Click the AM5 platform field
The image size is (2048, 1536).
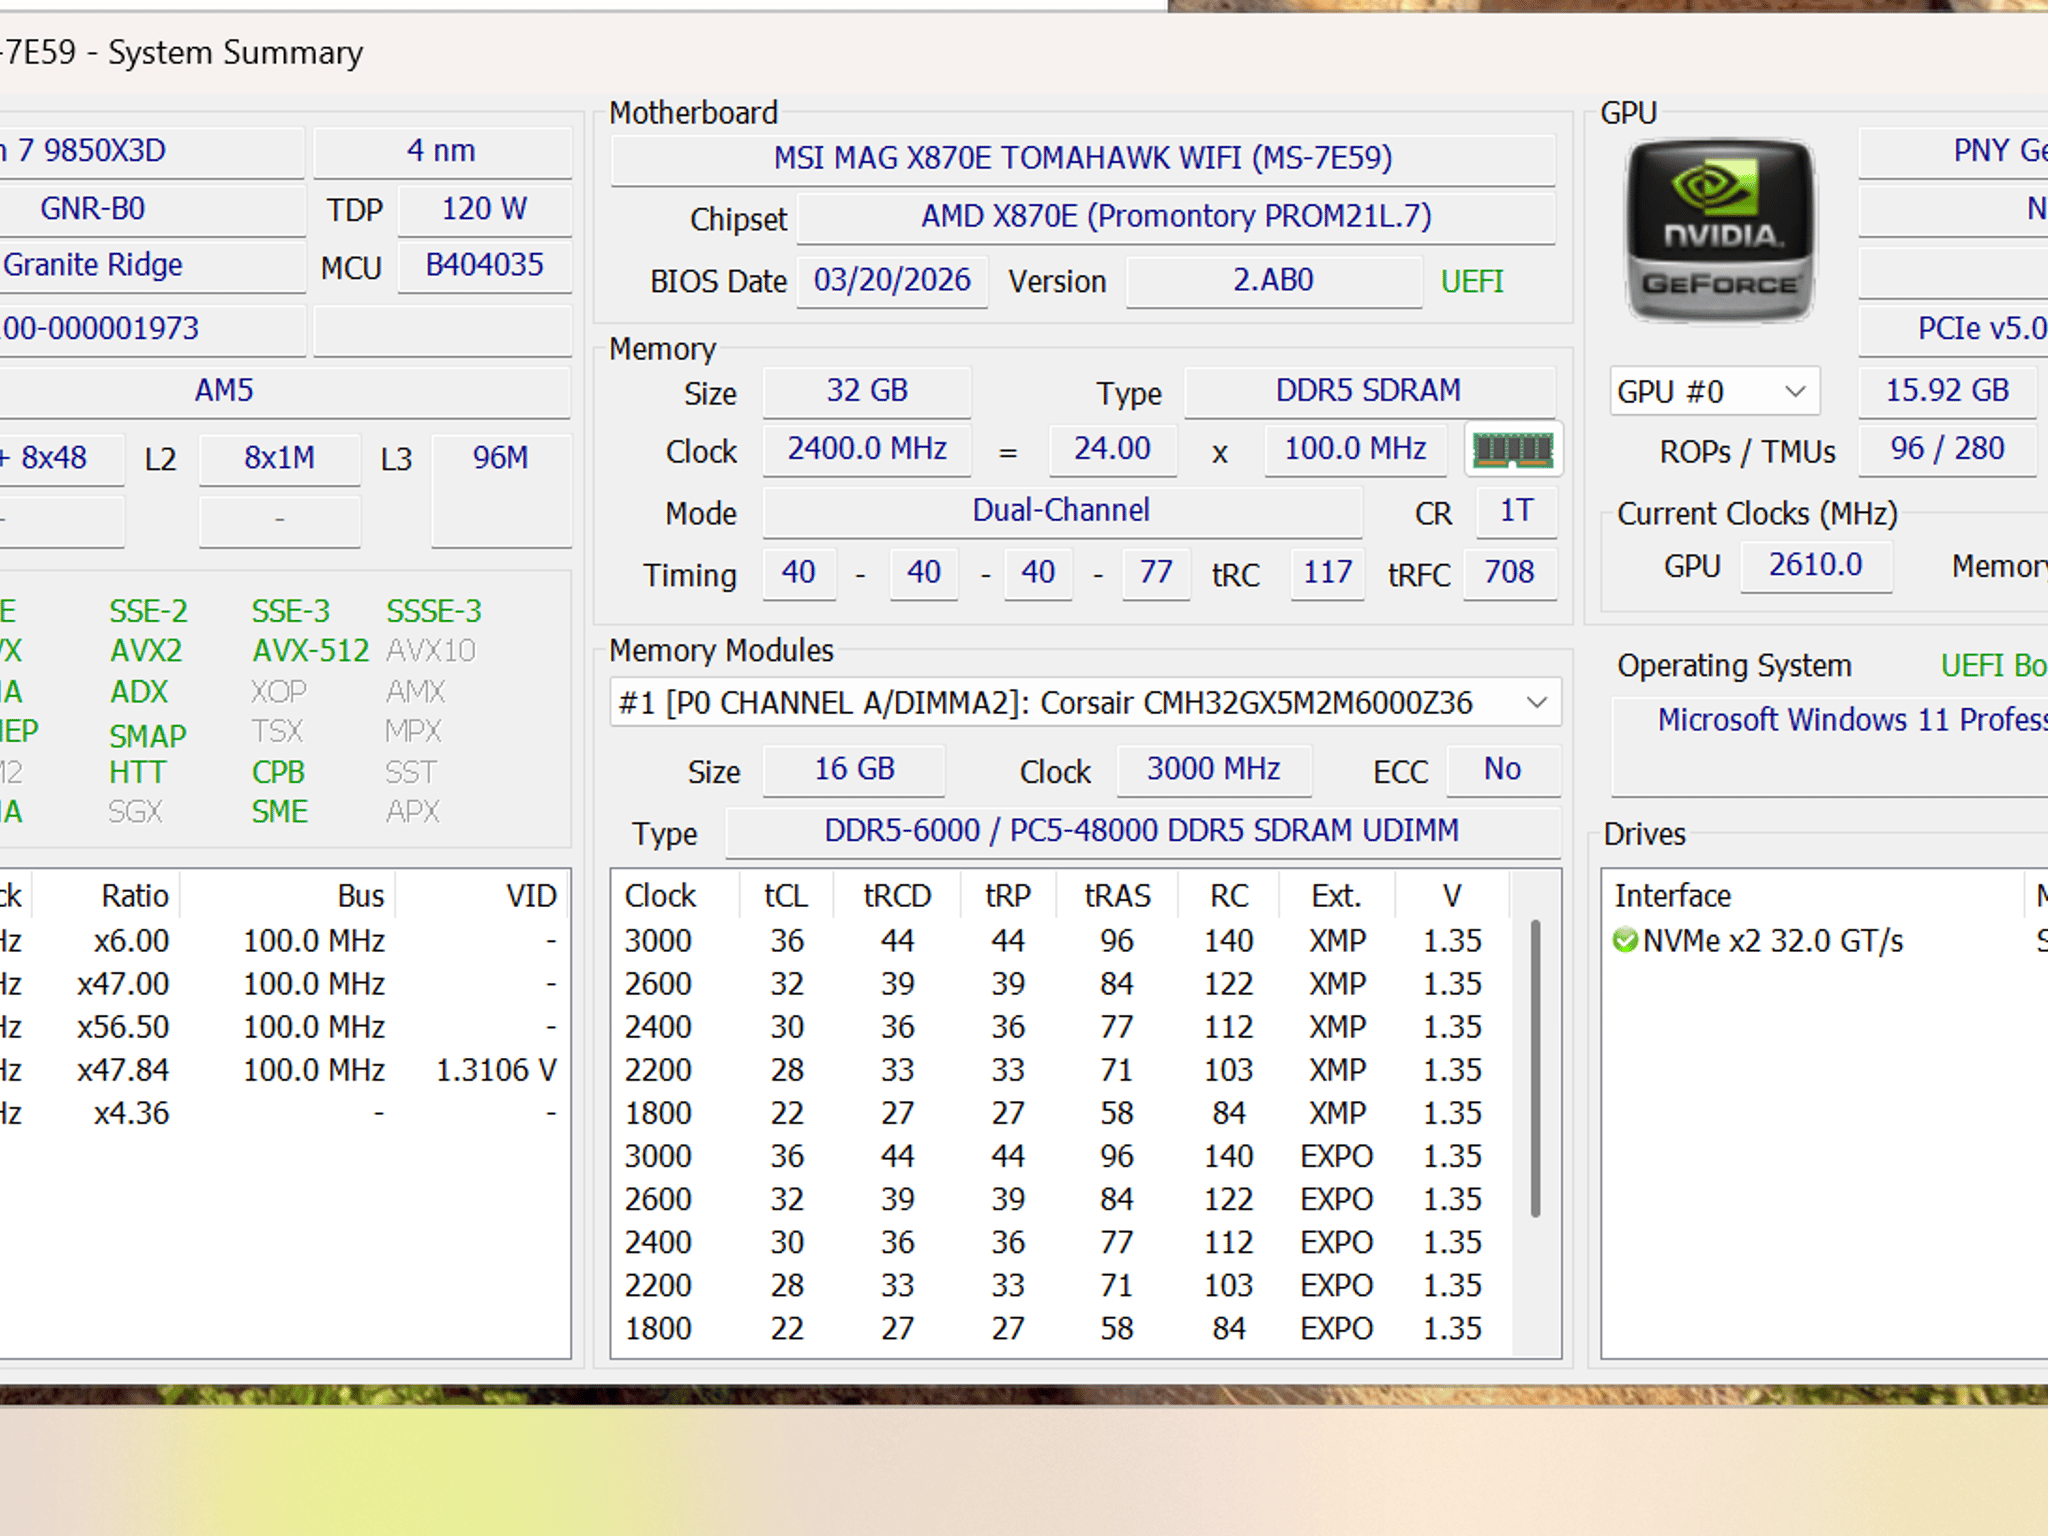[x=285, y=390]
